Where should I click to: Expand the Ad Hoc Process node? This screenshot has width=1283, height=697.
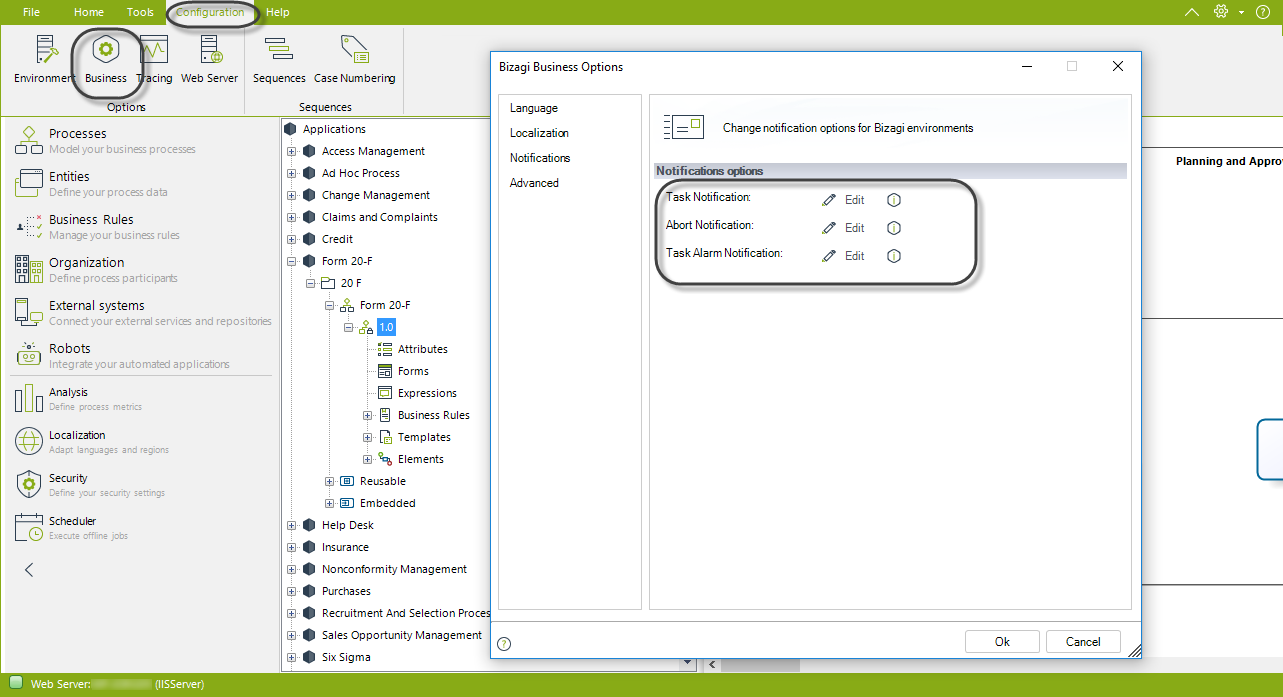click(x=292, y=174)
